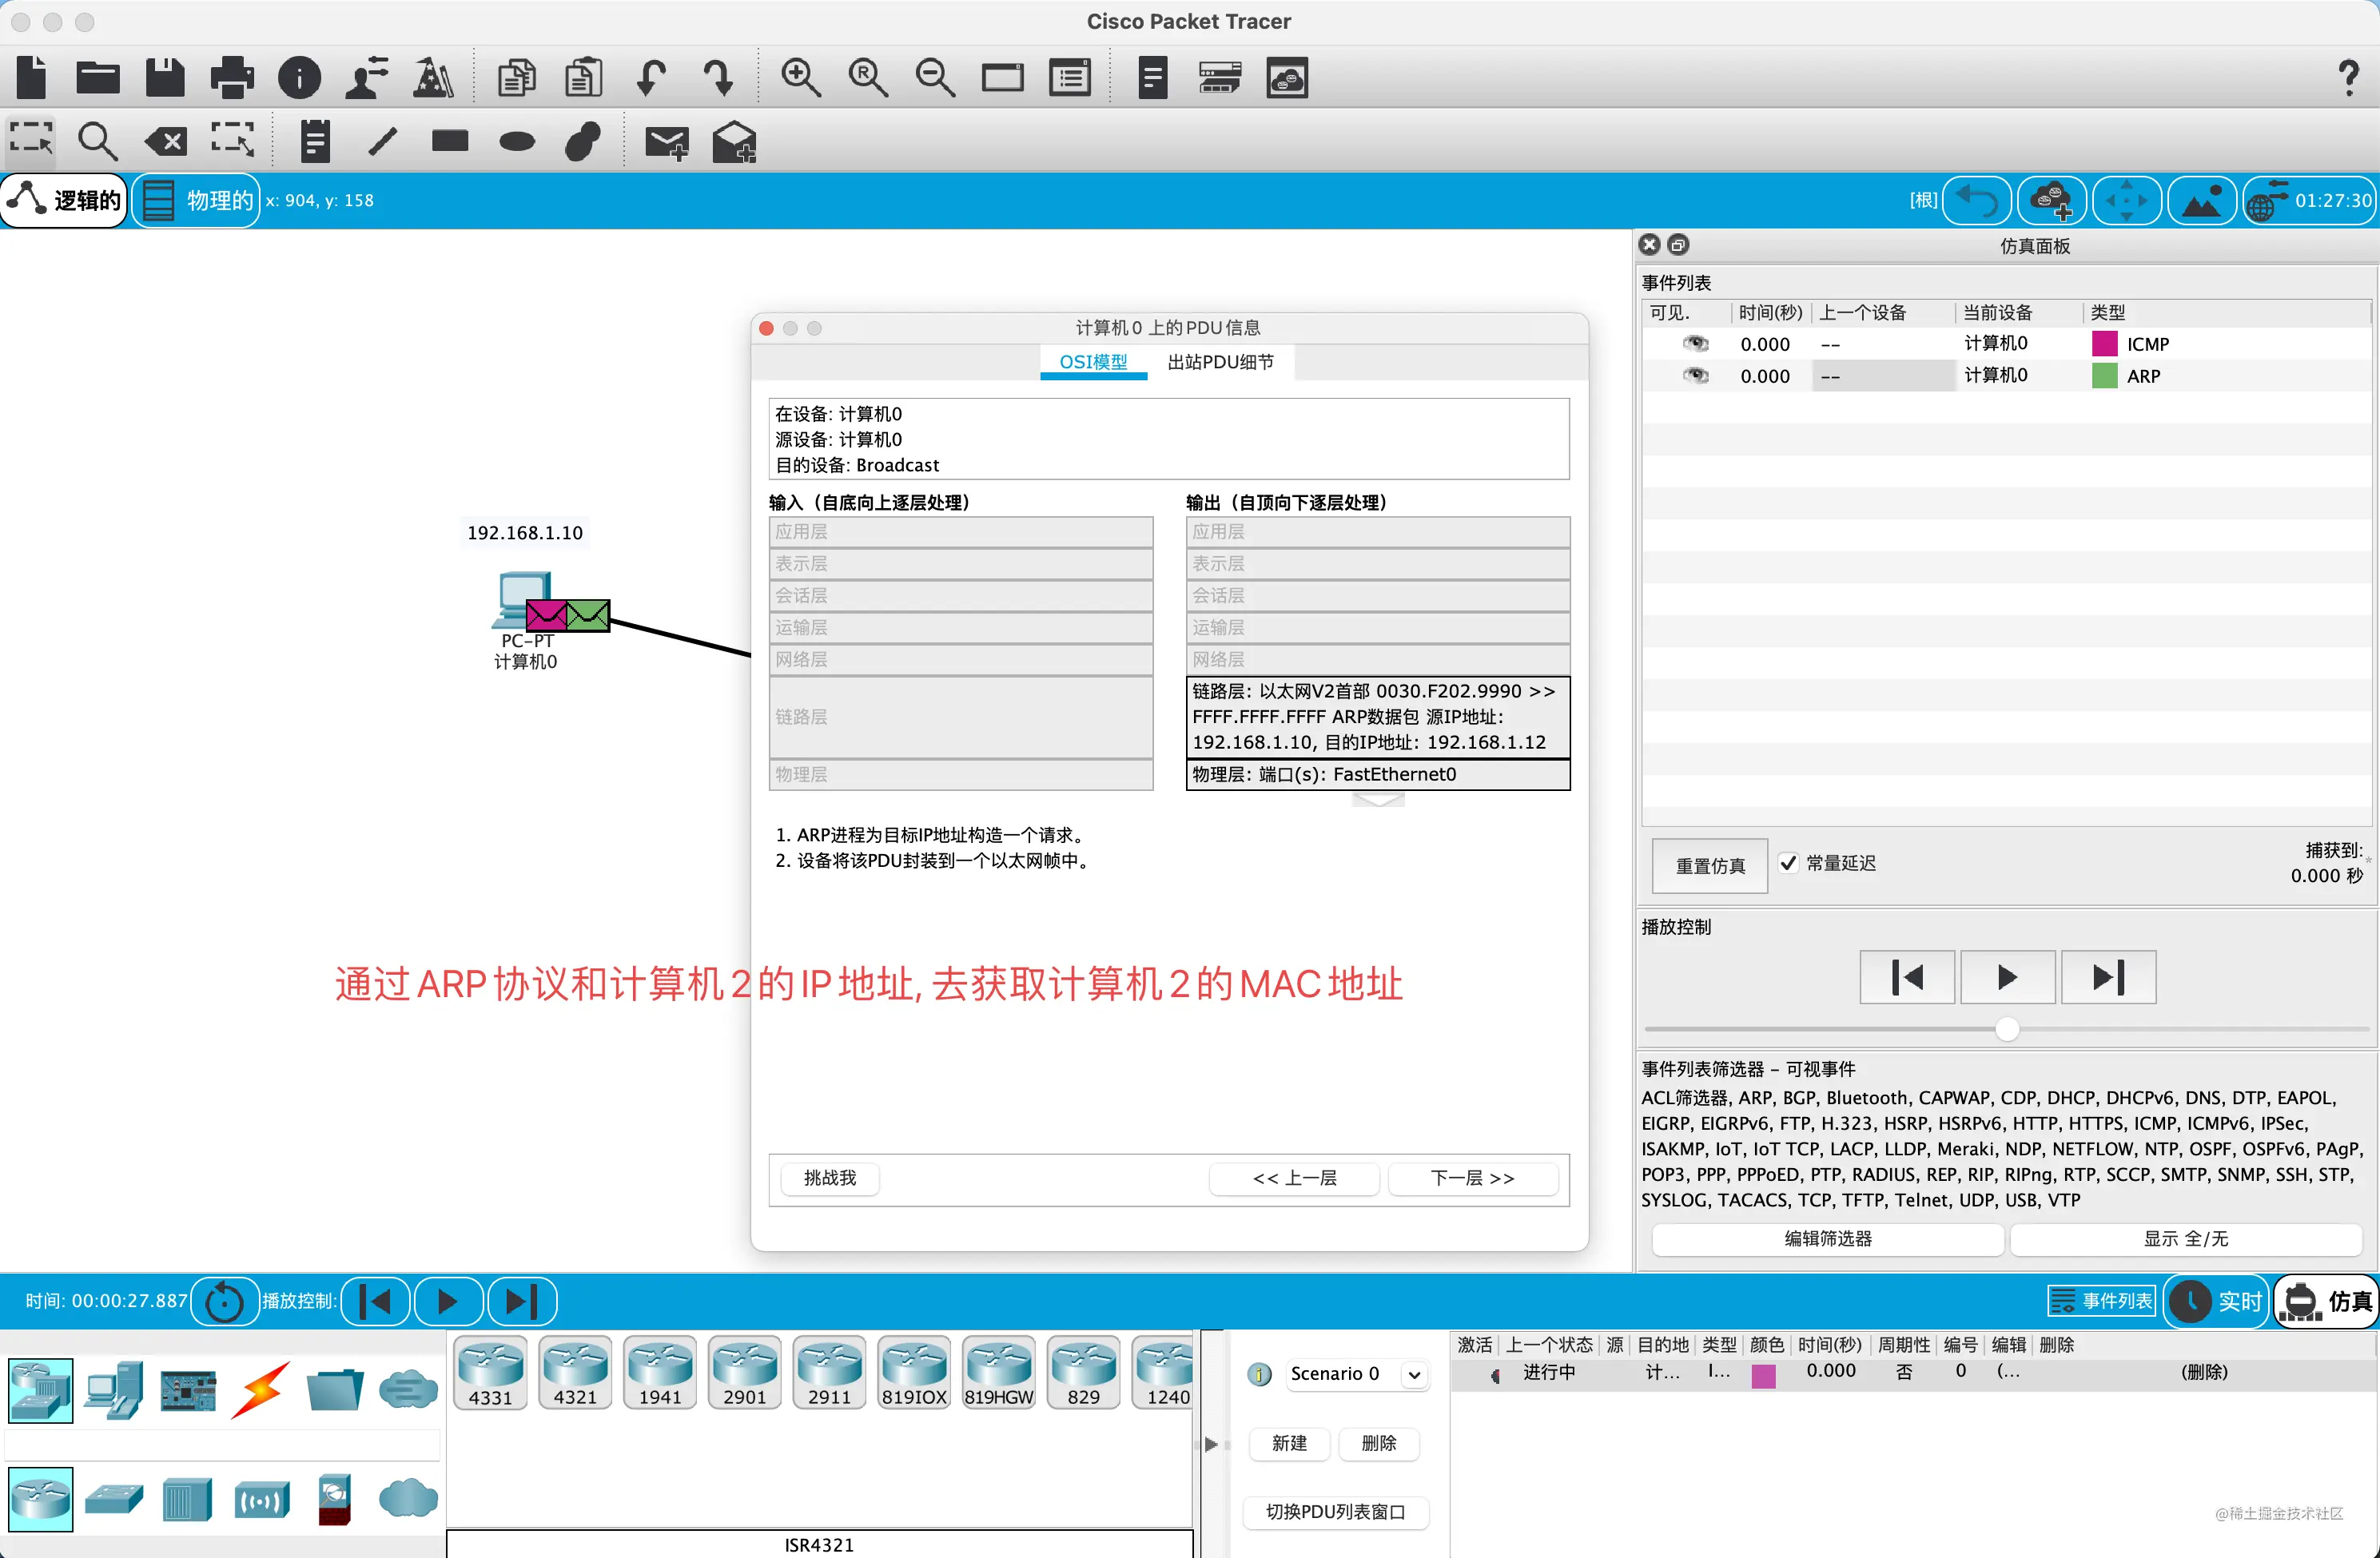Image resolution: width=2380 pixels, height=1558 pixels.
Task: Add a complex PDU open envelope
Action: [x=734, y=141]
